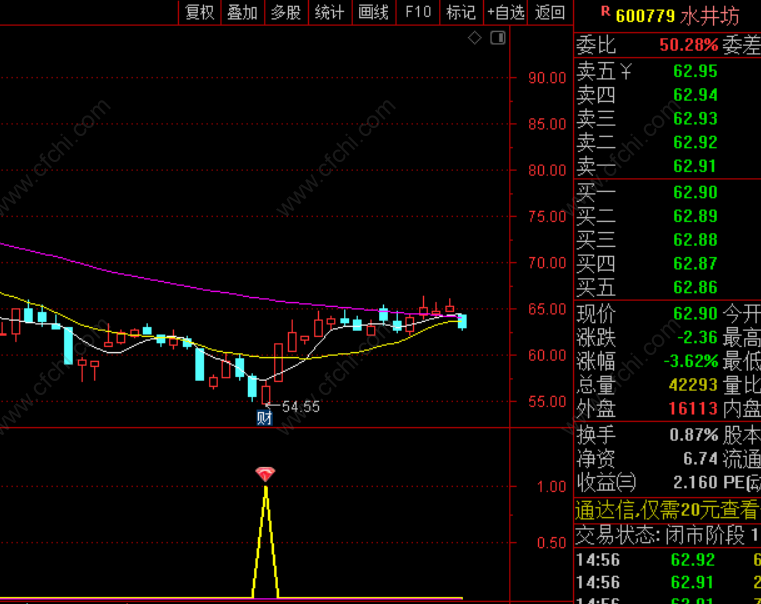This screenshot has height=604, width=761.
Task: Select 买二 price 62.89
Action: point(695,216)
